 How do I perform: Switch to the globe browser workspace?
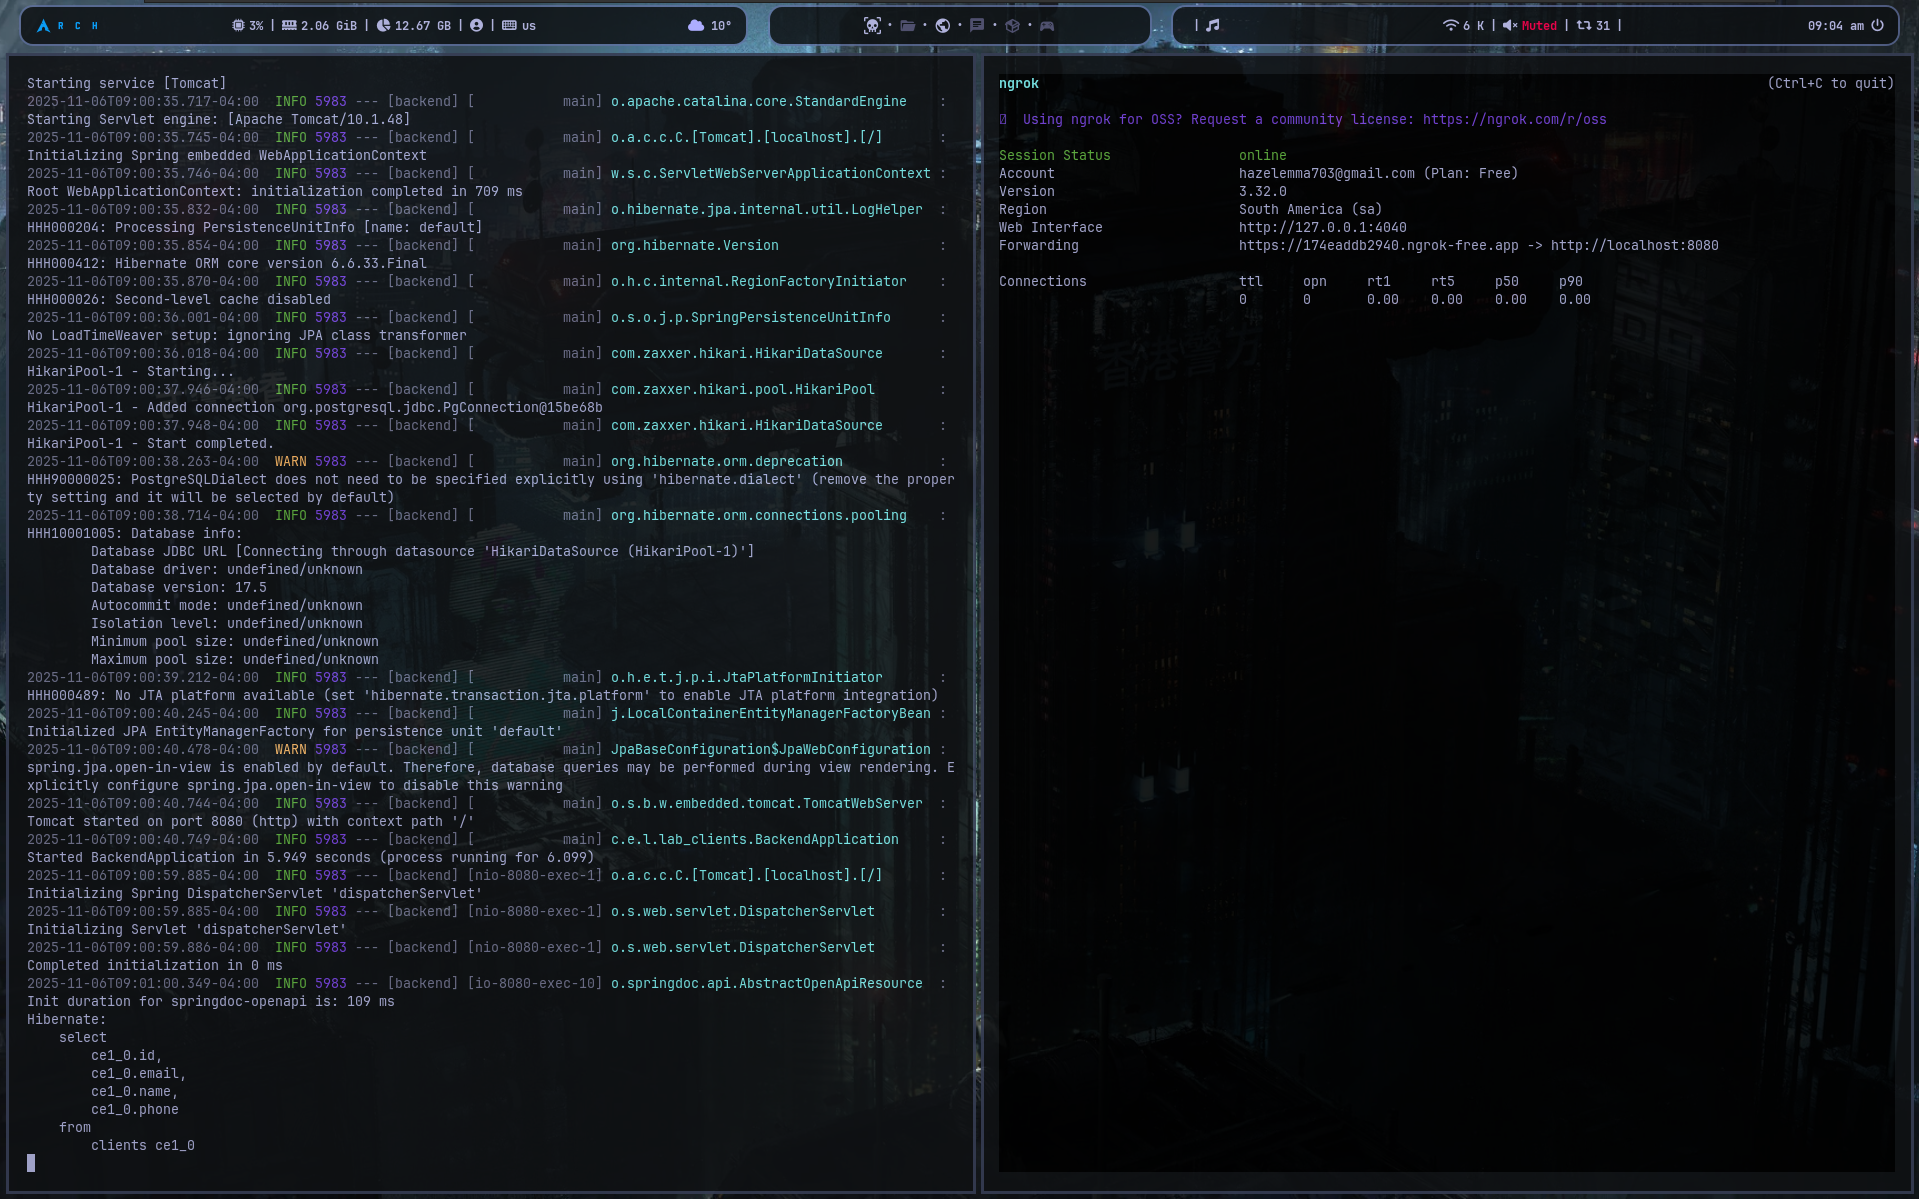(x=942, y=26)
